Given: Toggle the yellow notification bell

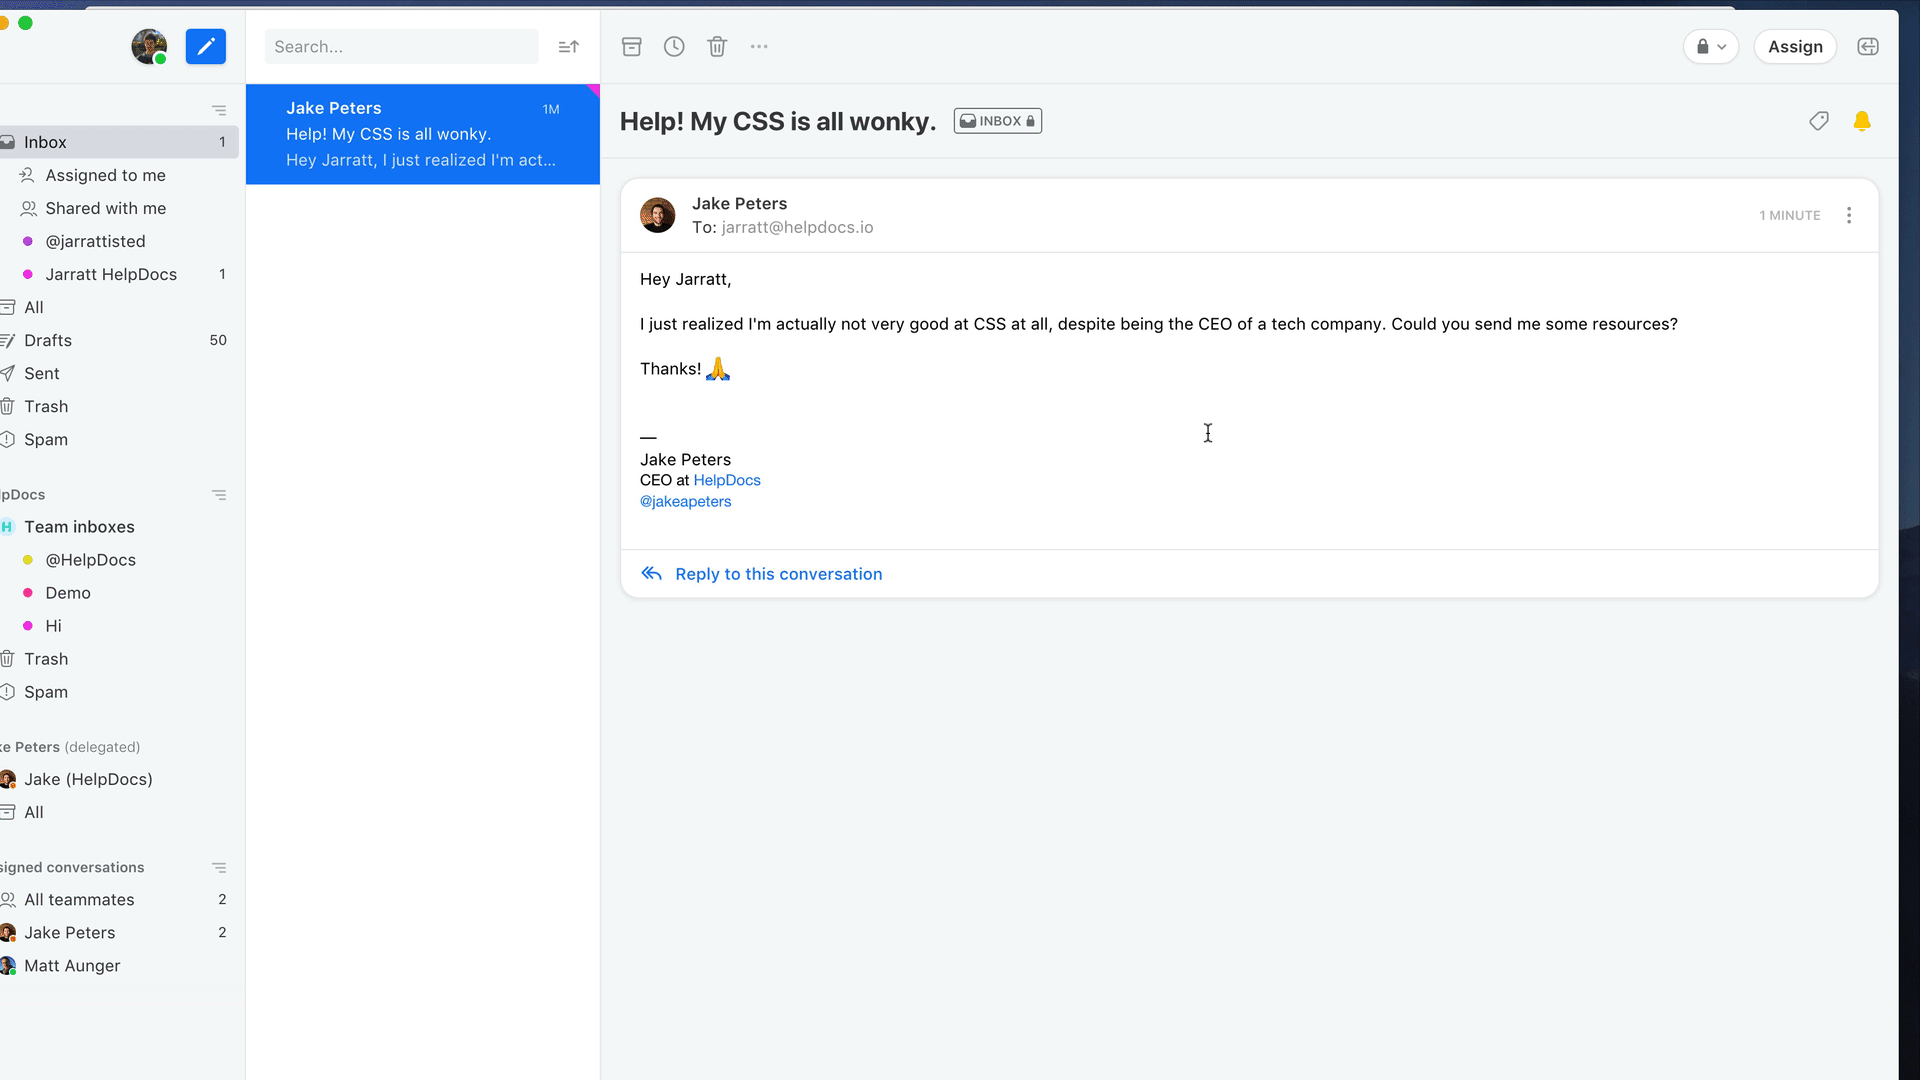Looking at the screenshot, I should tap(1861, 121).
